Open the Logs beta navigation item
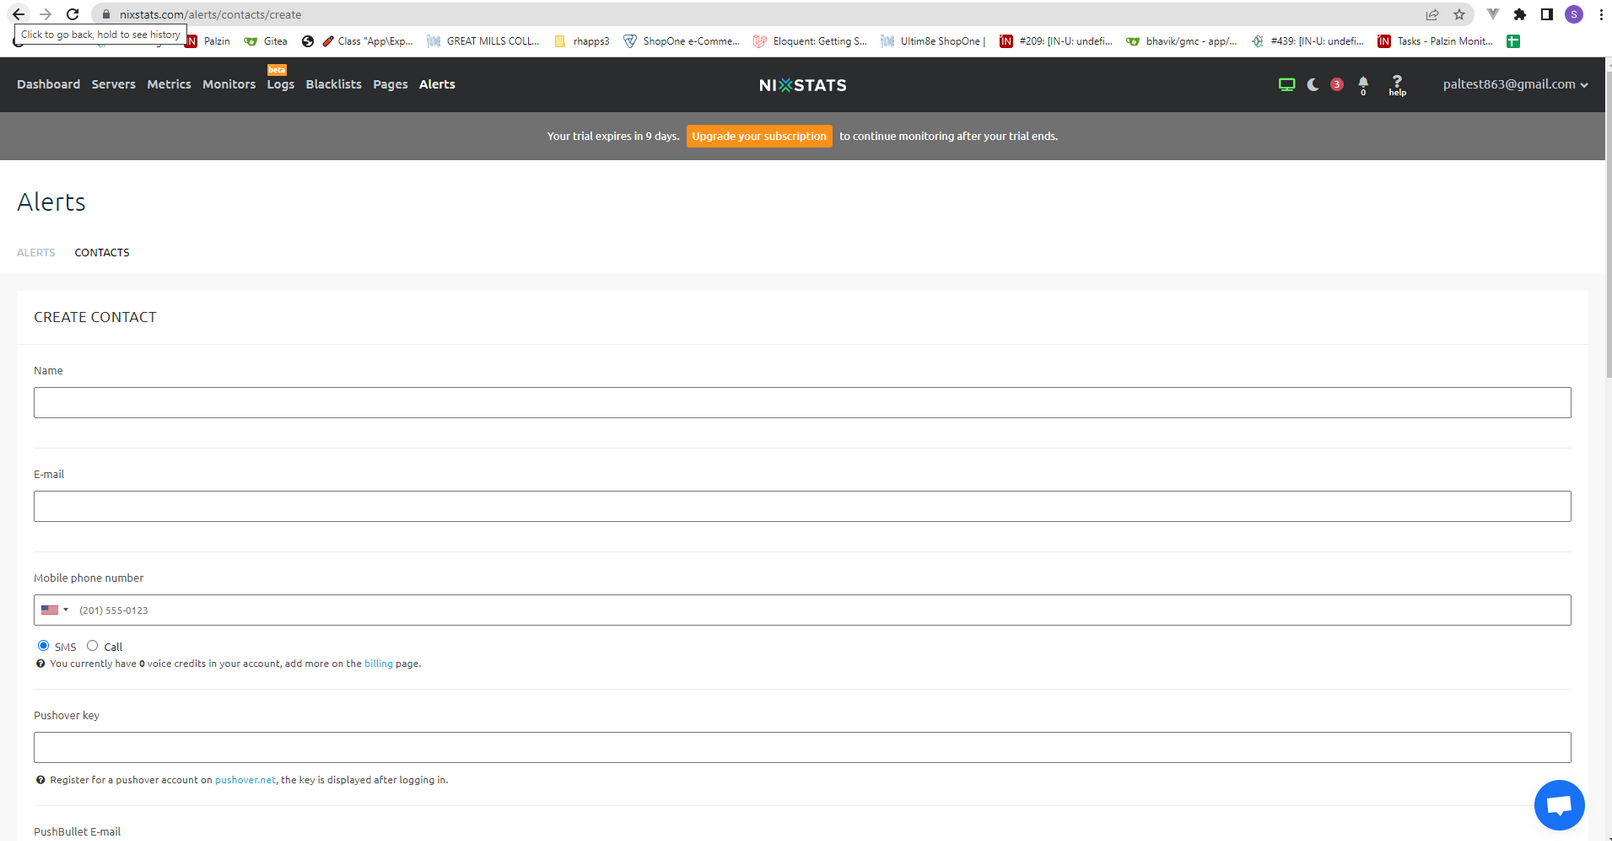1612x841 pixels. (x=280, y=84)
